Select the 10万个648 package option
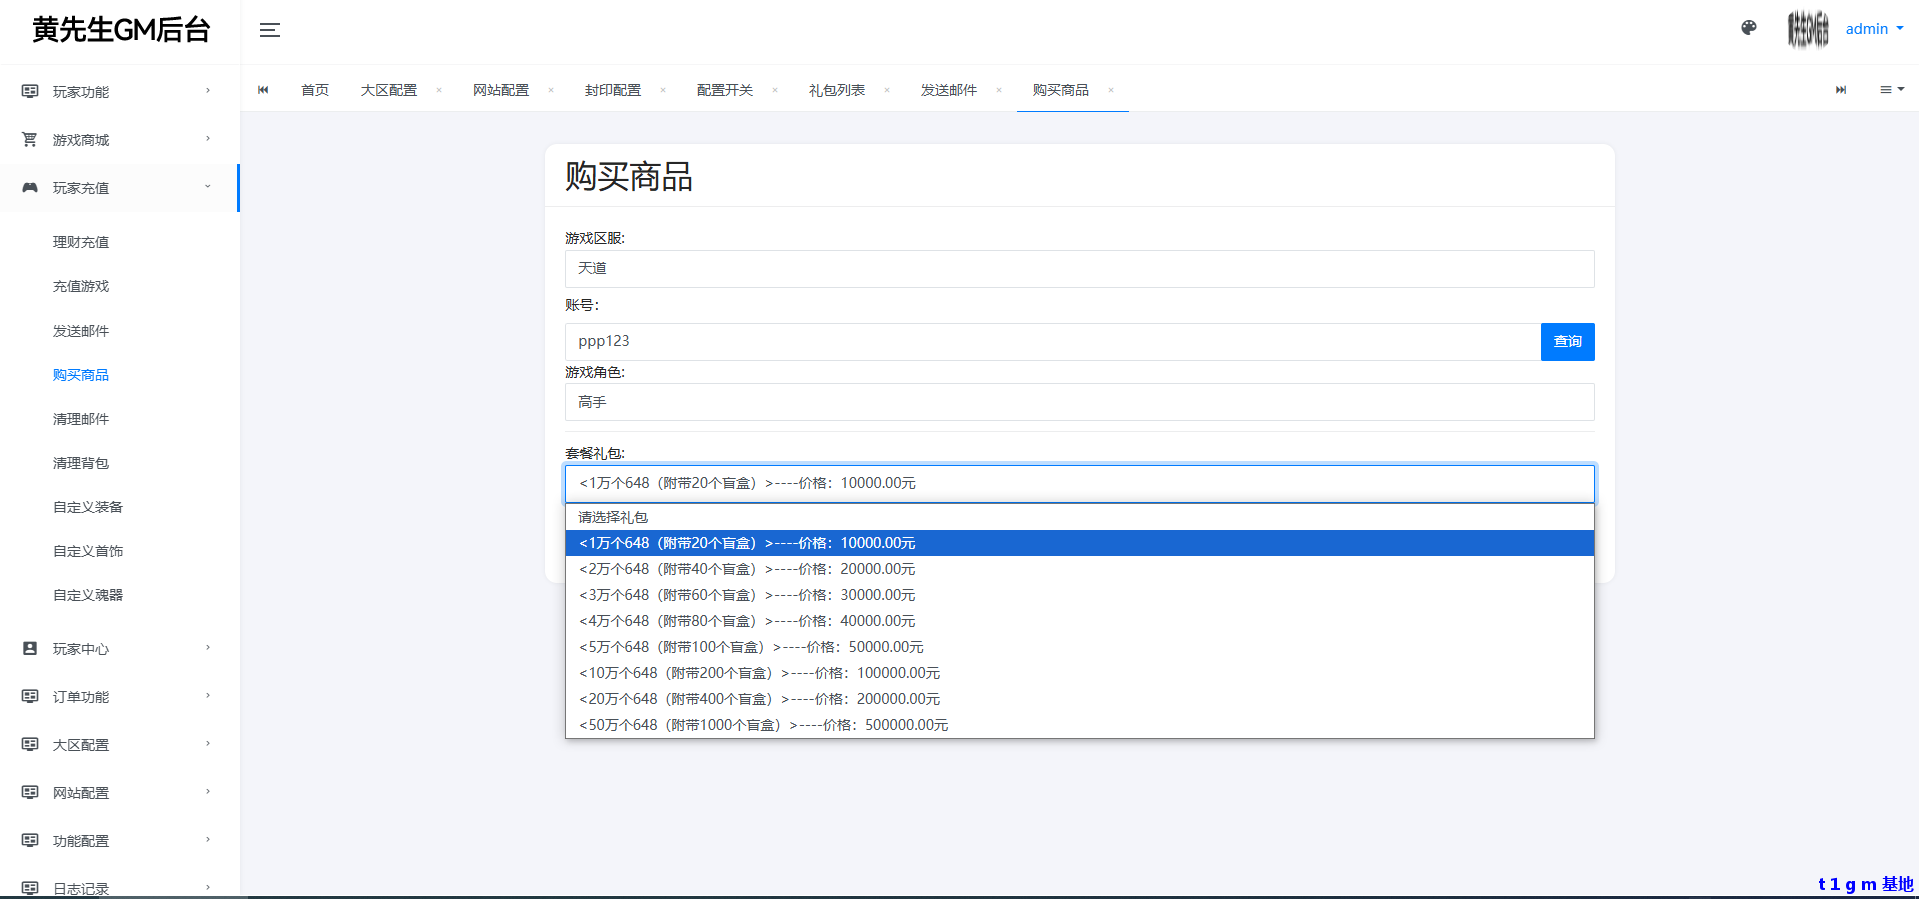This screenshot has width=1919, height=899. [x=1079, y=673]
